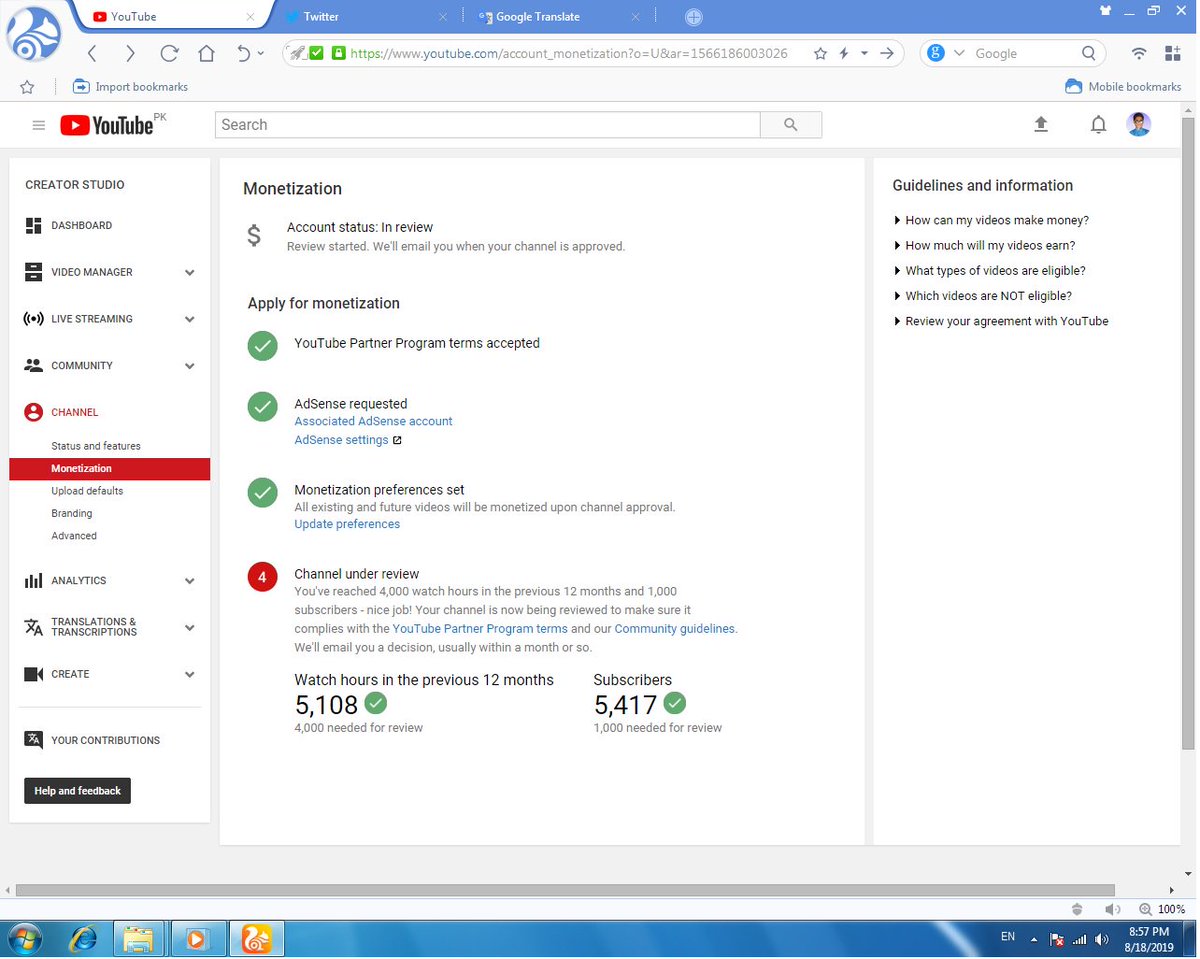Click the lightning speed mode icon
1200x959 pixels.
tap(844, 54)
